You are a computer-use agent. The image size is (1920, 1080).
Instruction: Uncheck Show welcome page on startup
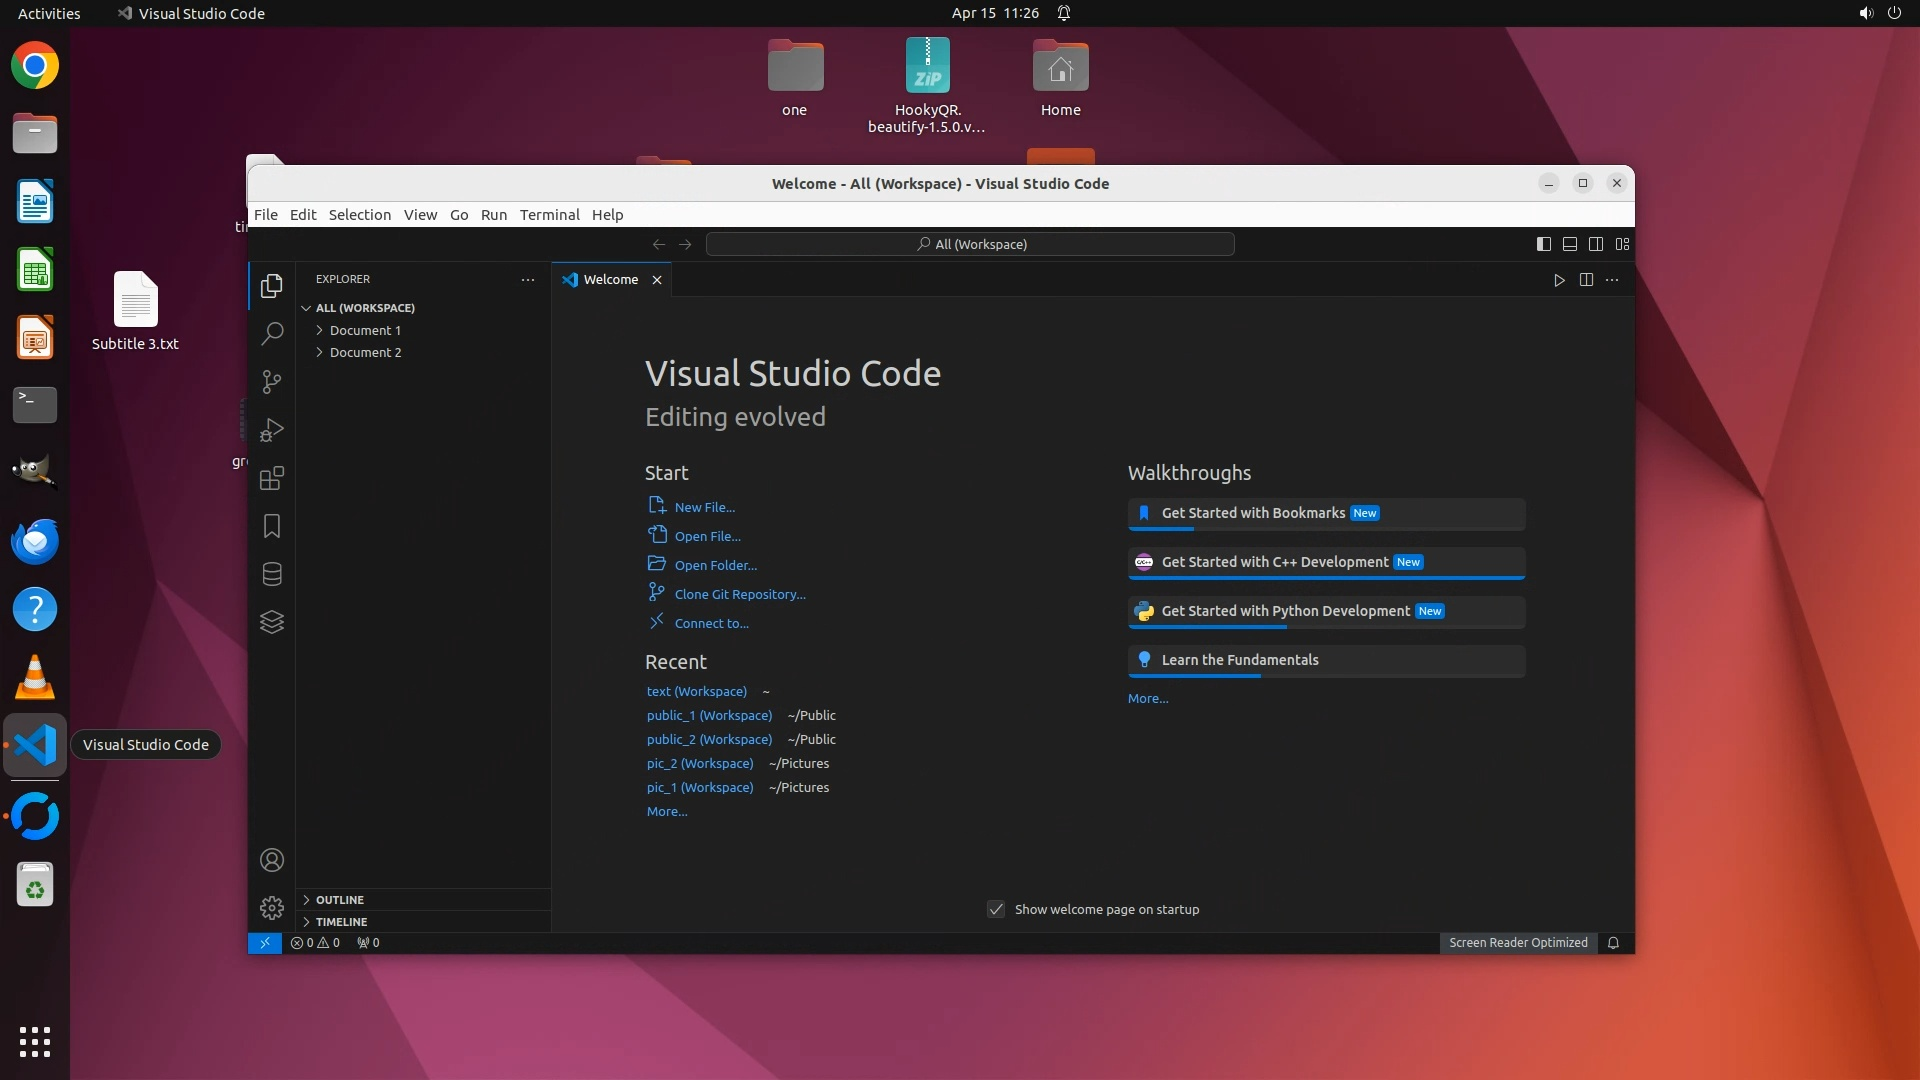coord(996,909)
